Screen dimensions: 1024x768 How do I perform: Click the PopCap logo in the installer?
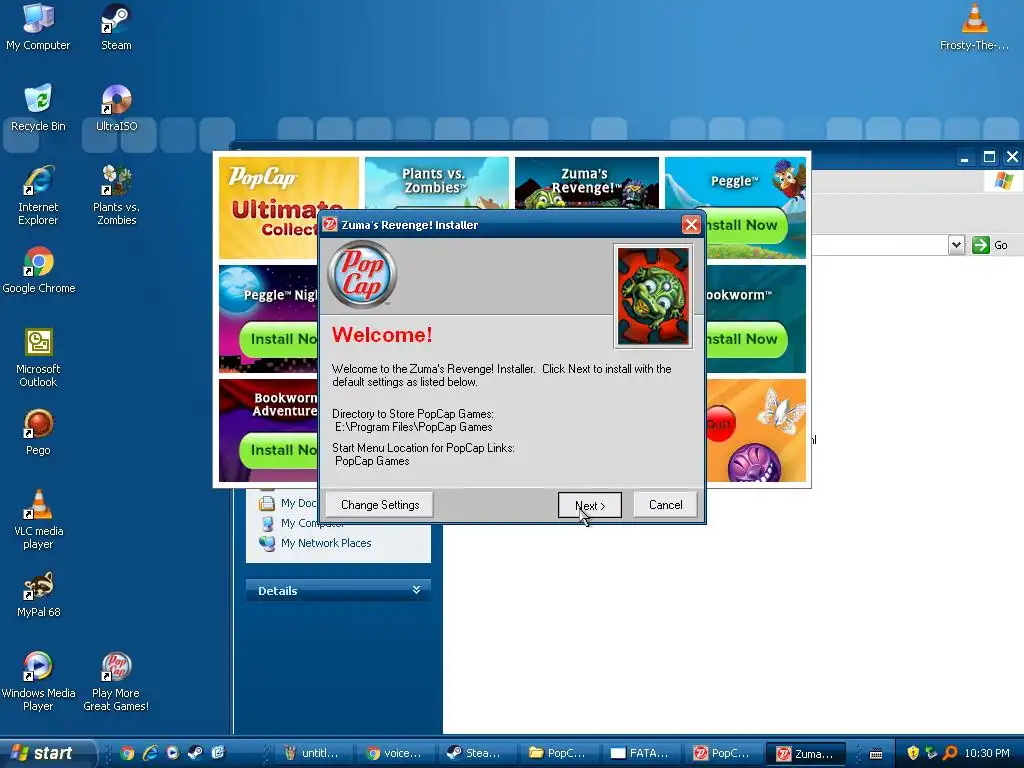click(362, 274)
